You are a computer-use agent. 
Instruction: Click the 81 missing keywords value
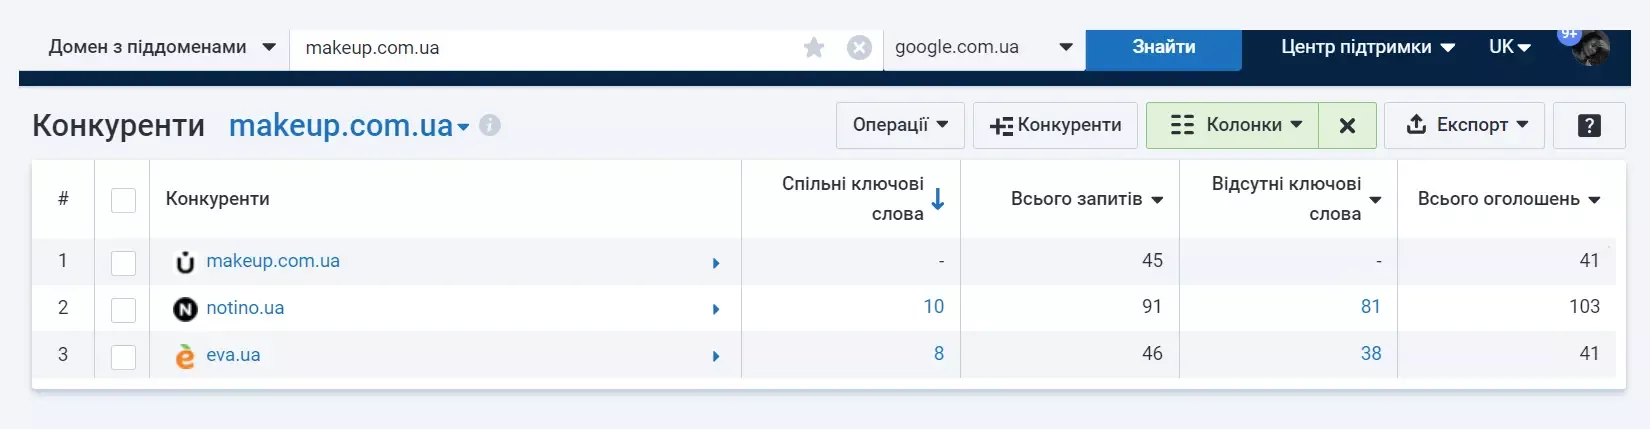(1371, 307)
